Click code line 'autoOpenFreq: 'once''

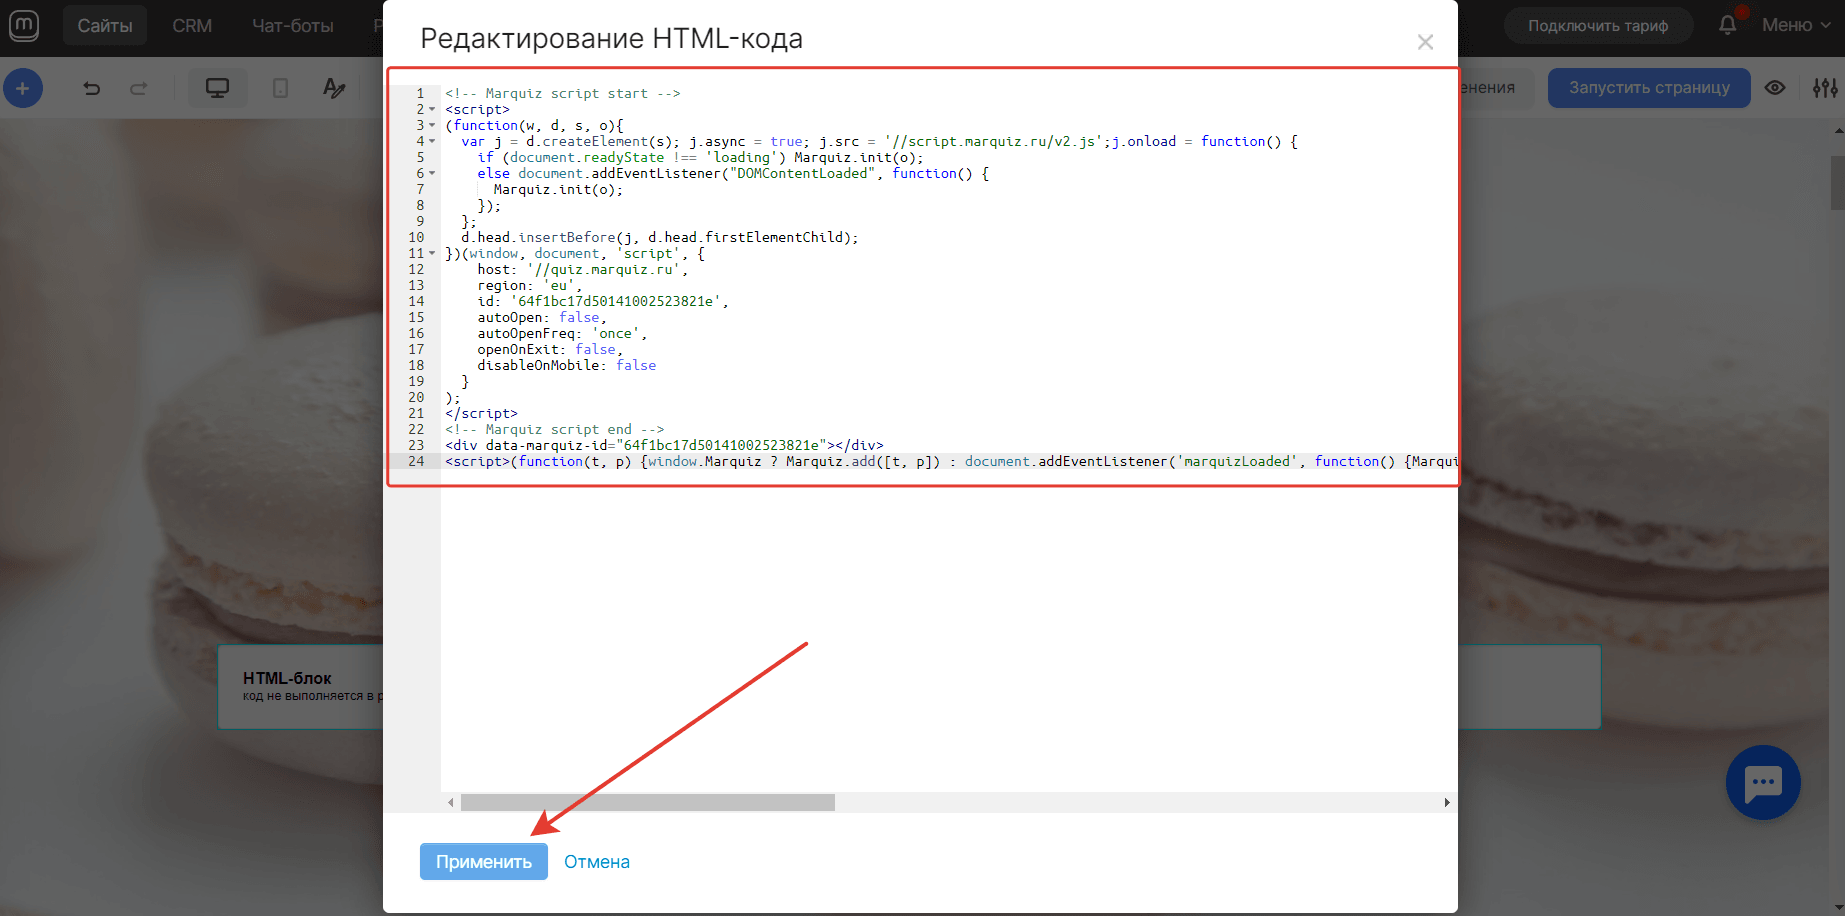(x=562, y=334)
